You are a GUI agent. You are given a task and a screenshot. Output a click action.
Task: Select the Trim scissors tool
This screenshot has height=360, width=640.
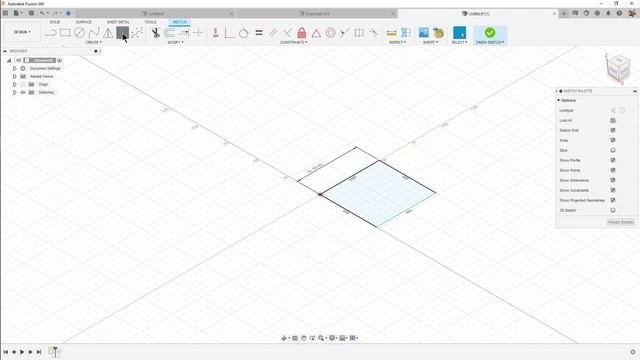pyautogui.click(x=156, y=33)
